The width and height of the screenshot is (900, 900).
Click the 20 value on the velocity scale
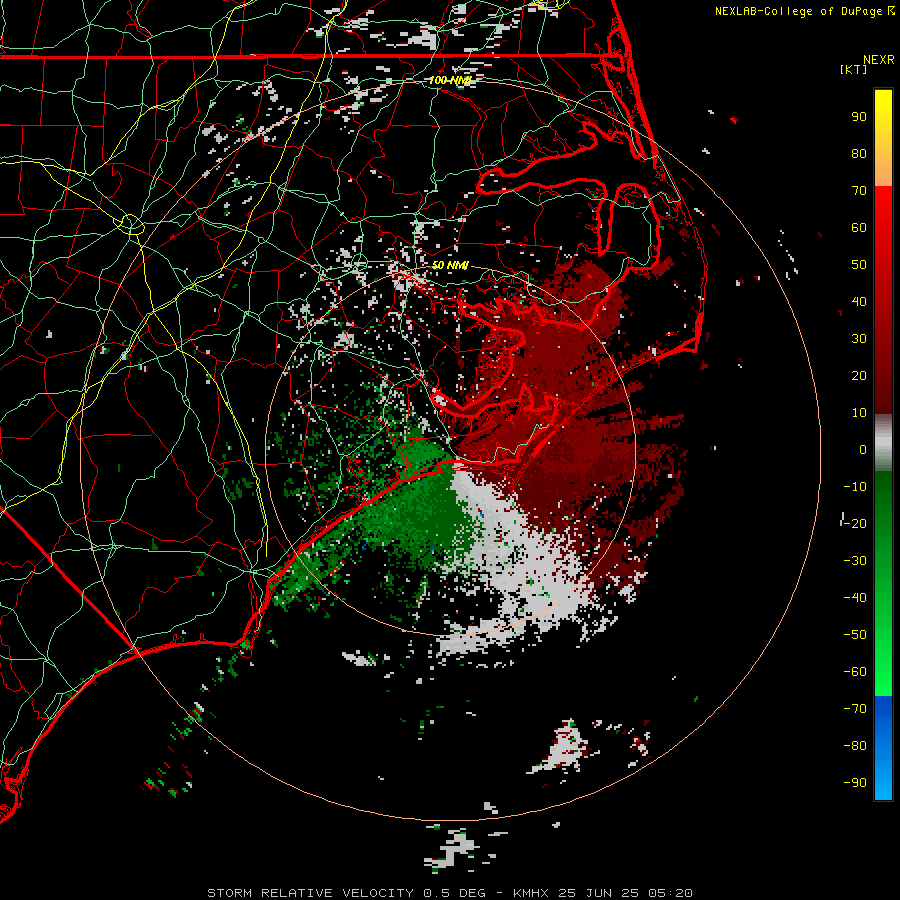coord(859,375)
